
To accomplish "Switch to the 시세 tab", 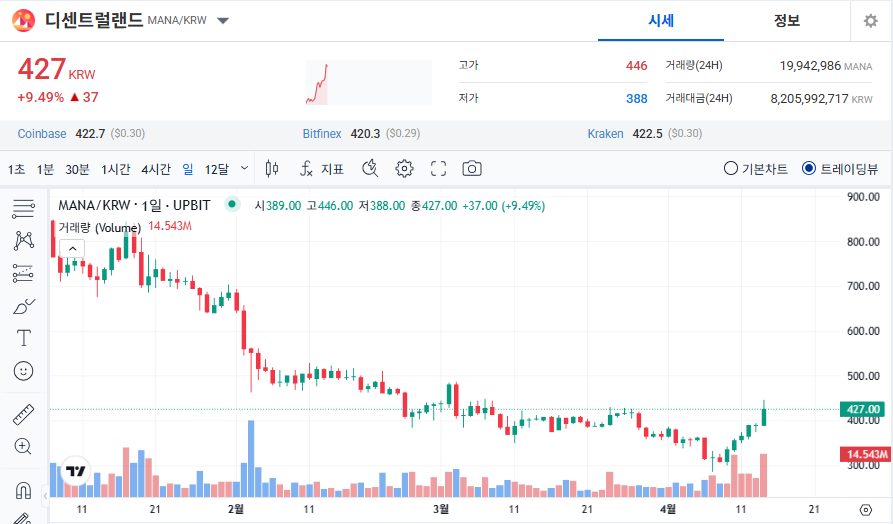I will click(661, 21).
